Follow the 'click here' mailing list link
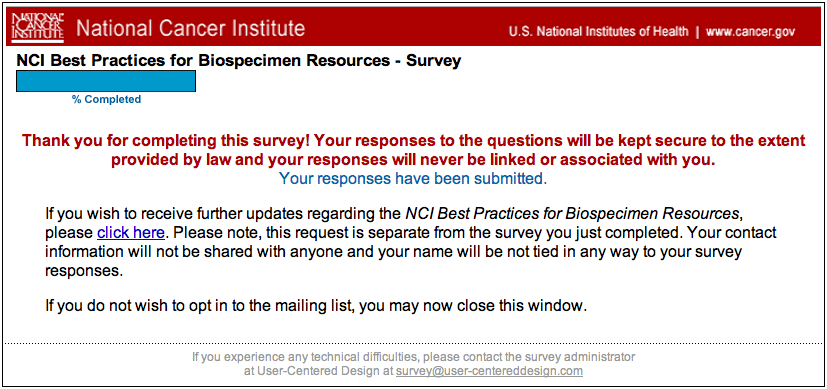This screenshot has height=389, width=827. [131, 232]
